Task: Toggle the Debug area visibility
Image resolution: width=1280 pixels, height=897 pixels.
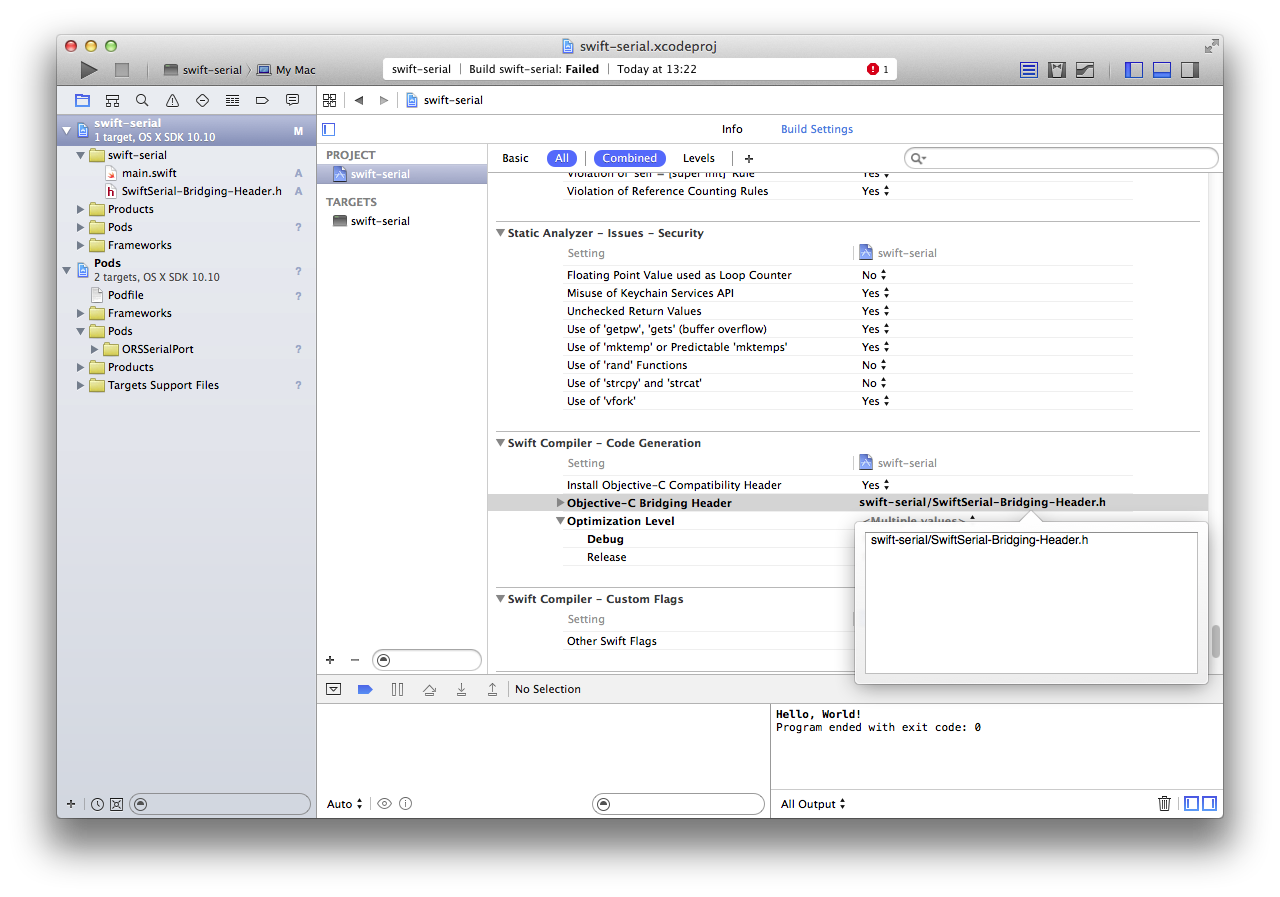Action: click(1162, 70)
